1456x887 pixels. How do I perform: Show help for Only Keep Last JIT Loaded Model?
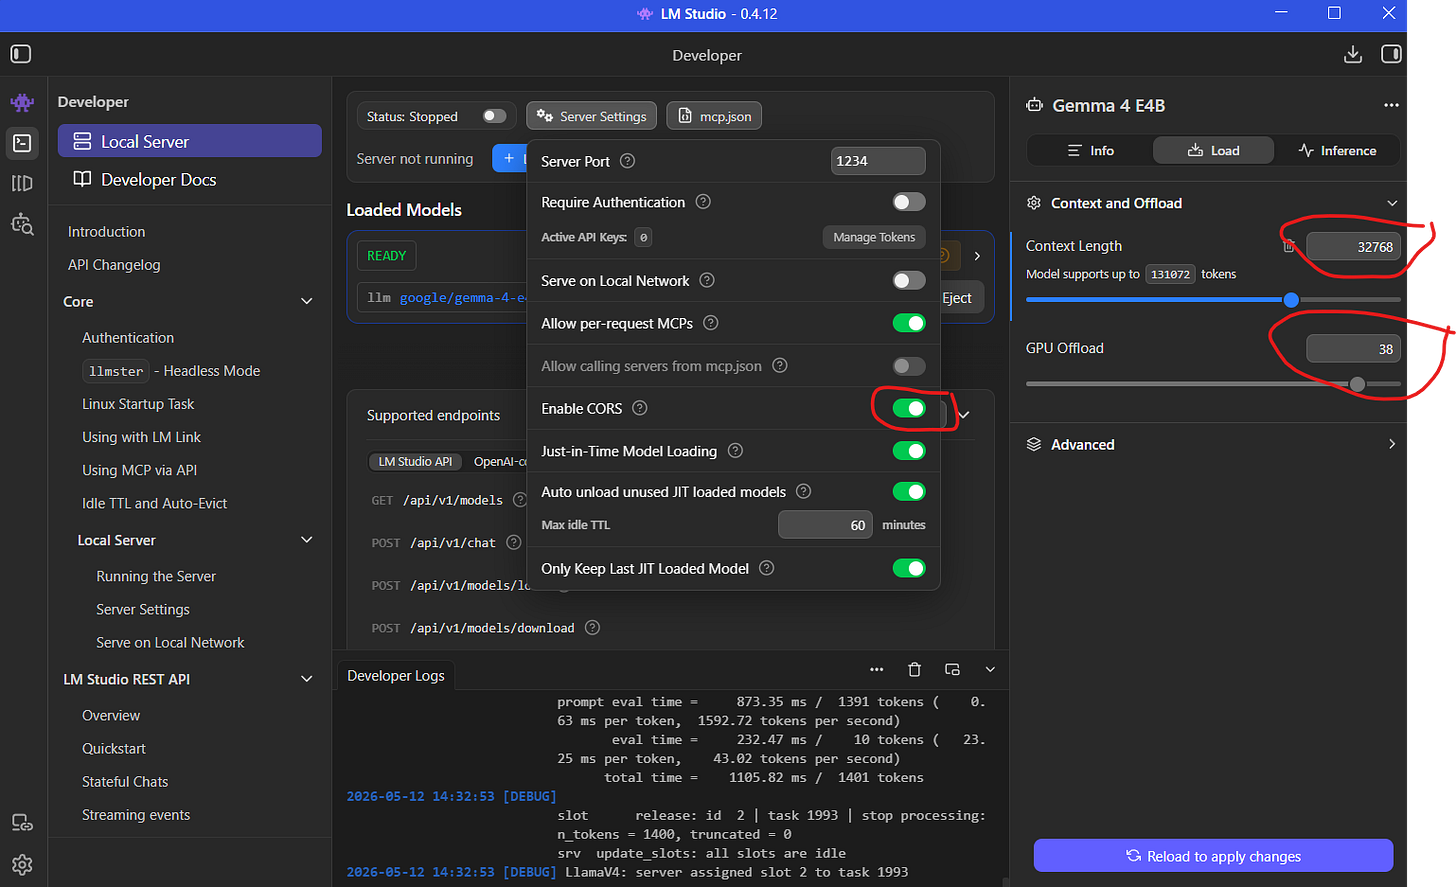click(x=767, y=568)
